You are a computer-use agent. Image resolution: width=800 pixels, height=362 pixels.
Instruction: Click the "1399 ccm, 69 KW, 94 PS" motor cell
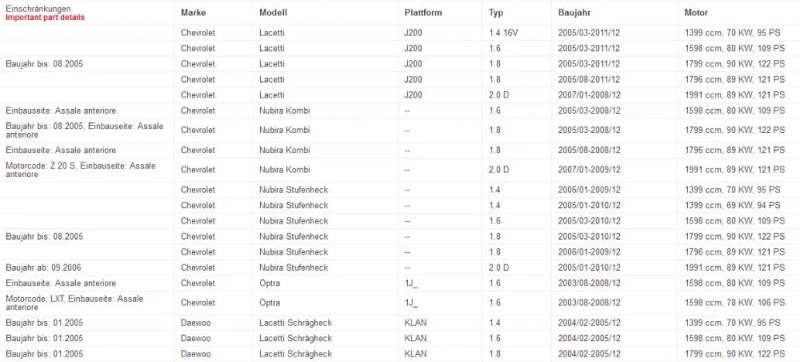pos(732,205)
